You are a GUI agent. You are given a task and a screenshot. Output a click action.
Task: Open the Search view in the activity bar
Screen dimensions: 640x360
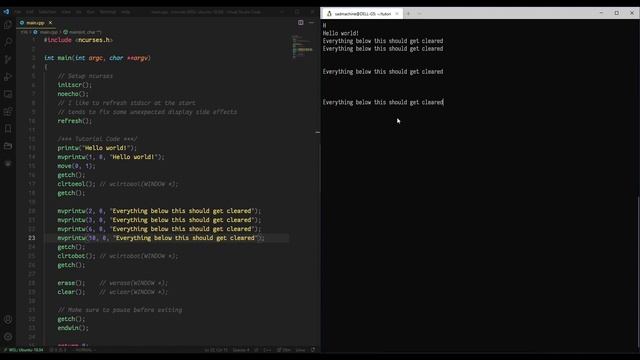pos(8,42)
